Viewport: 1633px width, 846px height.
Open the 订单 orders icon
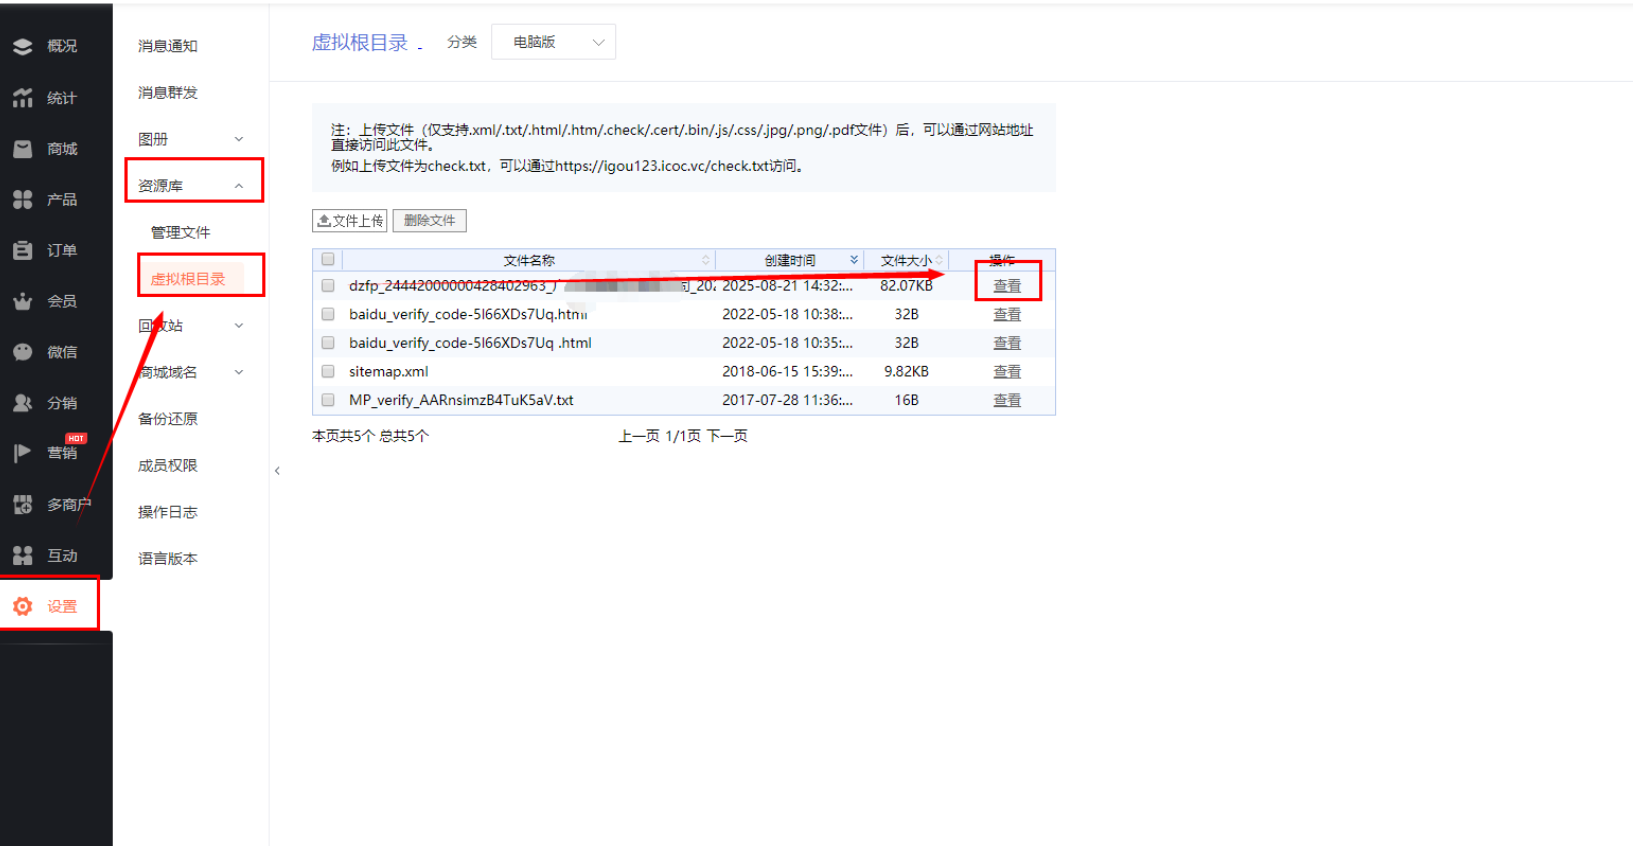tap(23, 250)
